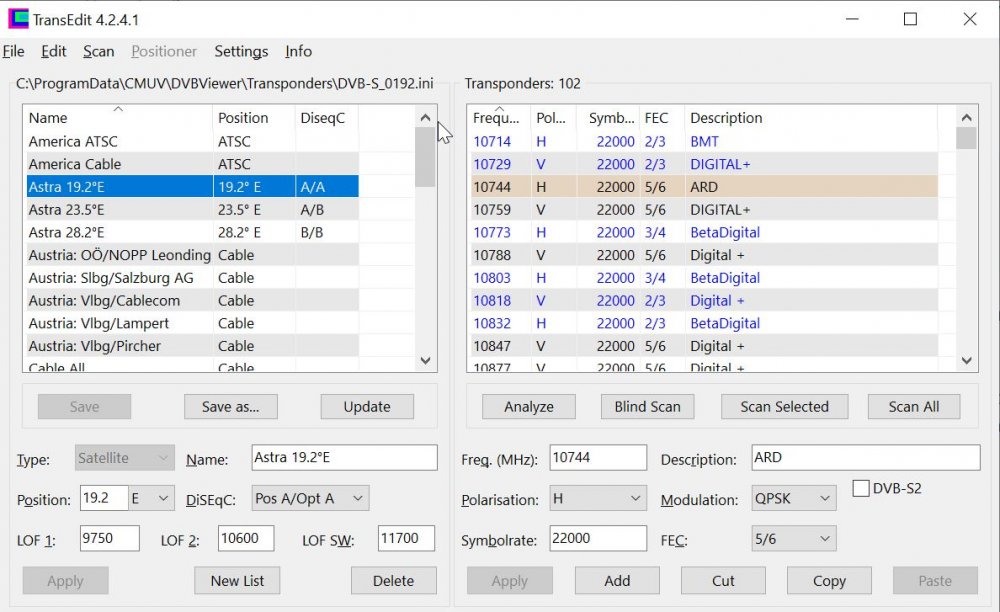Edit the Symbolrate input field
Viewport: 1000px width, 612px height.
598,538
